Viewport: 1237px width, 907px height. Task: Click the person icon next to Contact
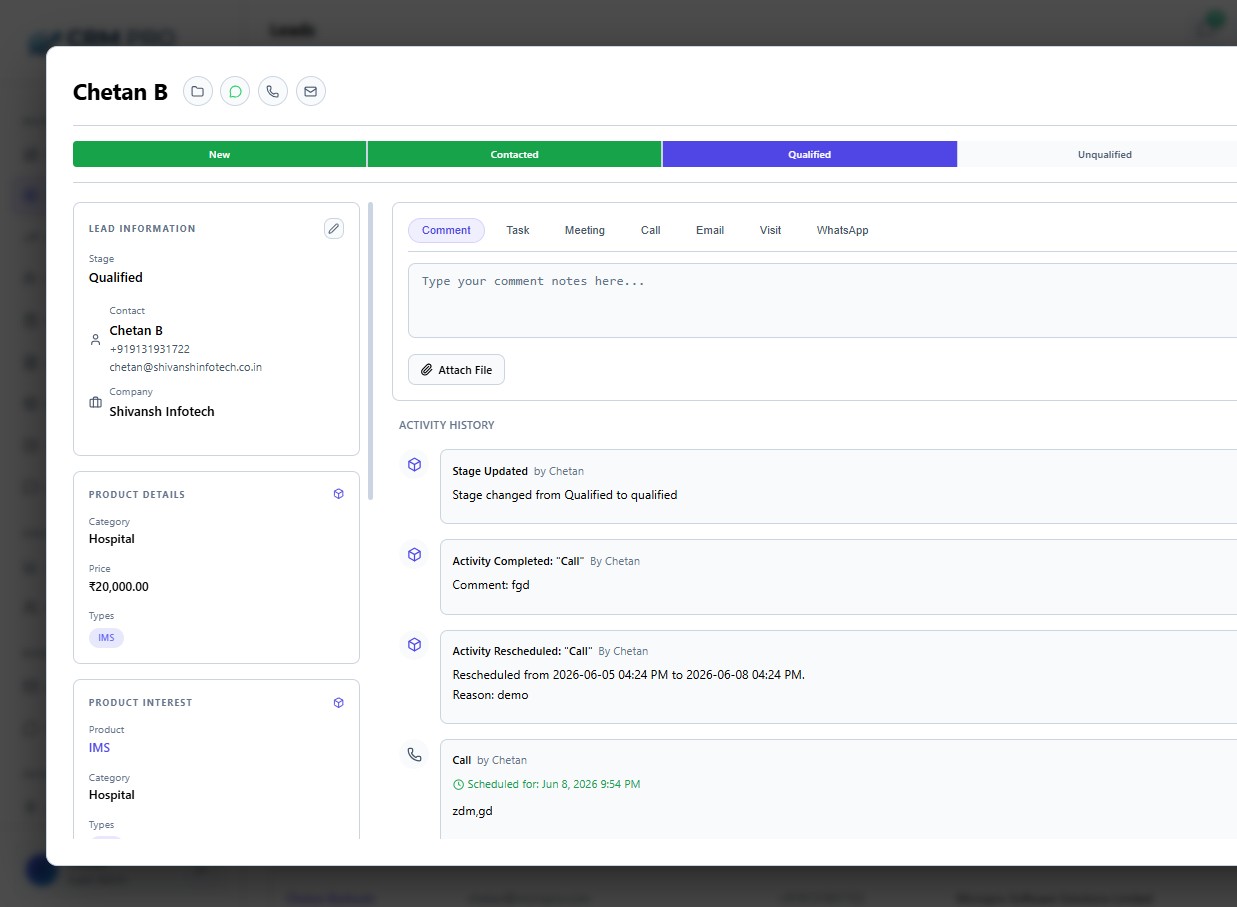[96, 340]
